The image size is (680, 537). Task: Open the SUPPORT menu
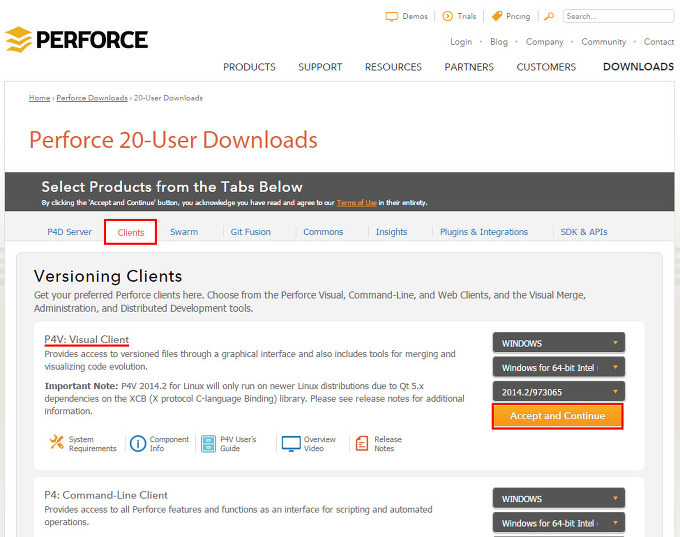click(320, 67)
